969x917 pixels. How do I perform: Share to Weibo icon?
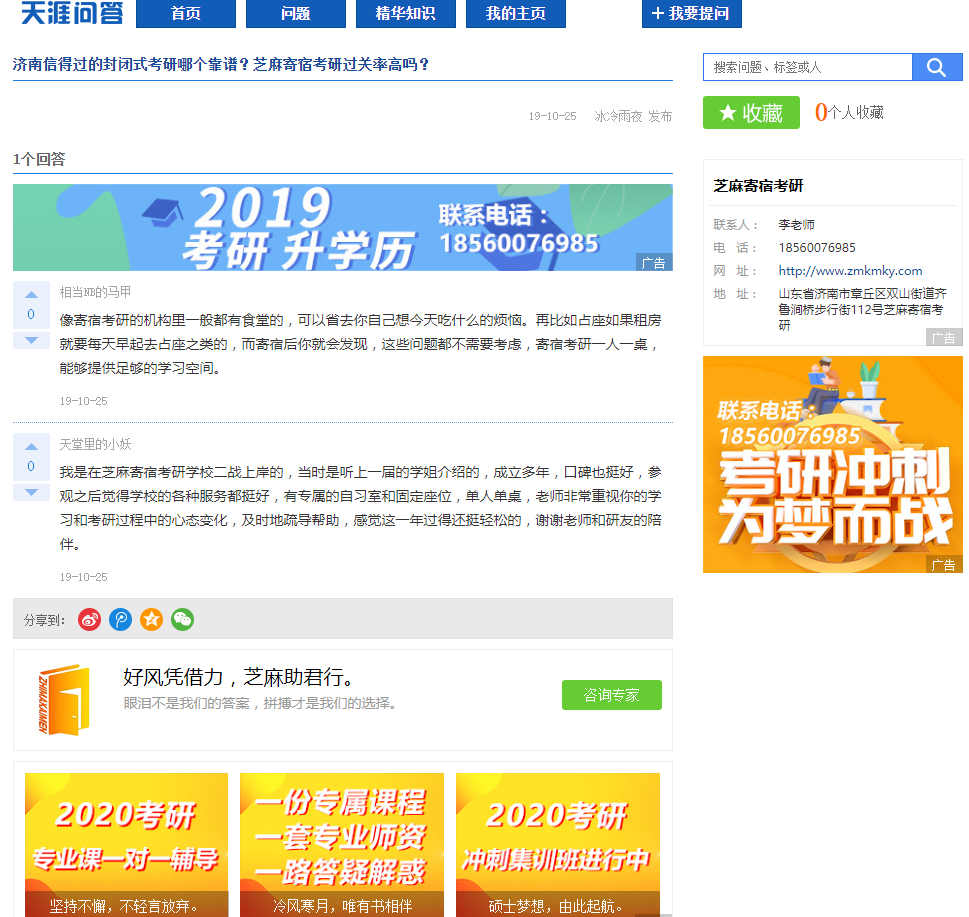click(90, 619)
